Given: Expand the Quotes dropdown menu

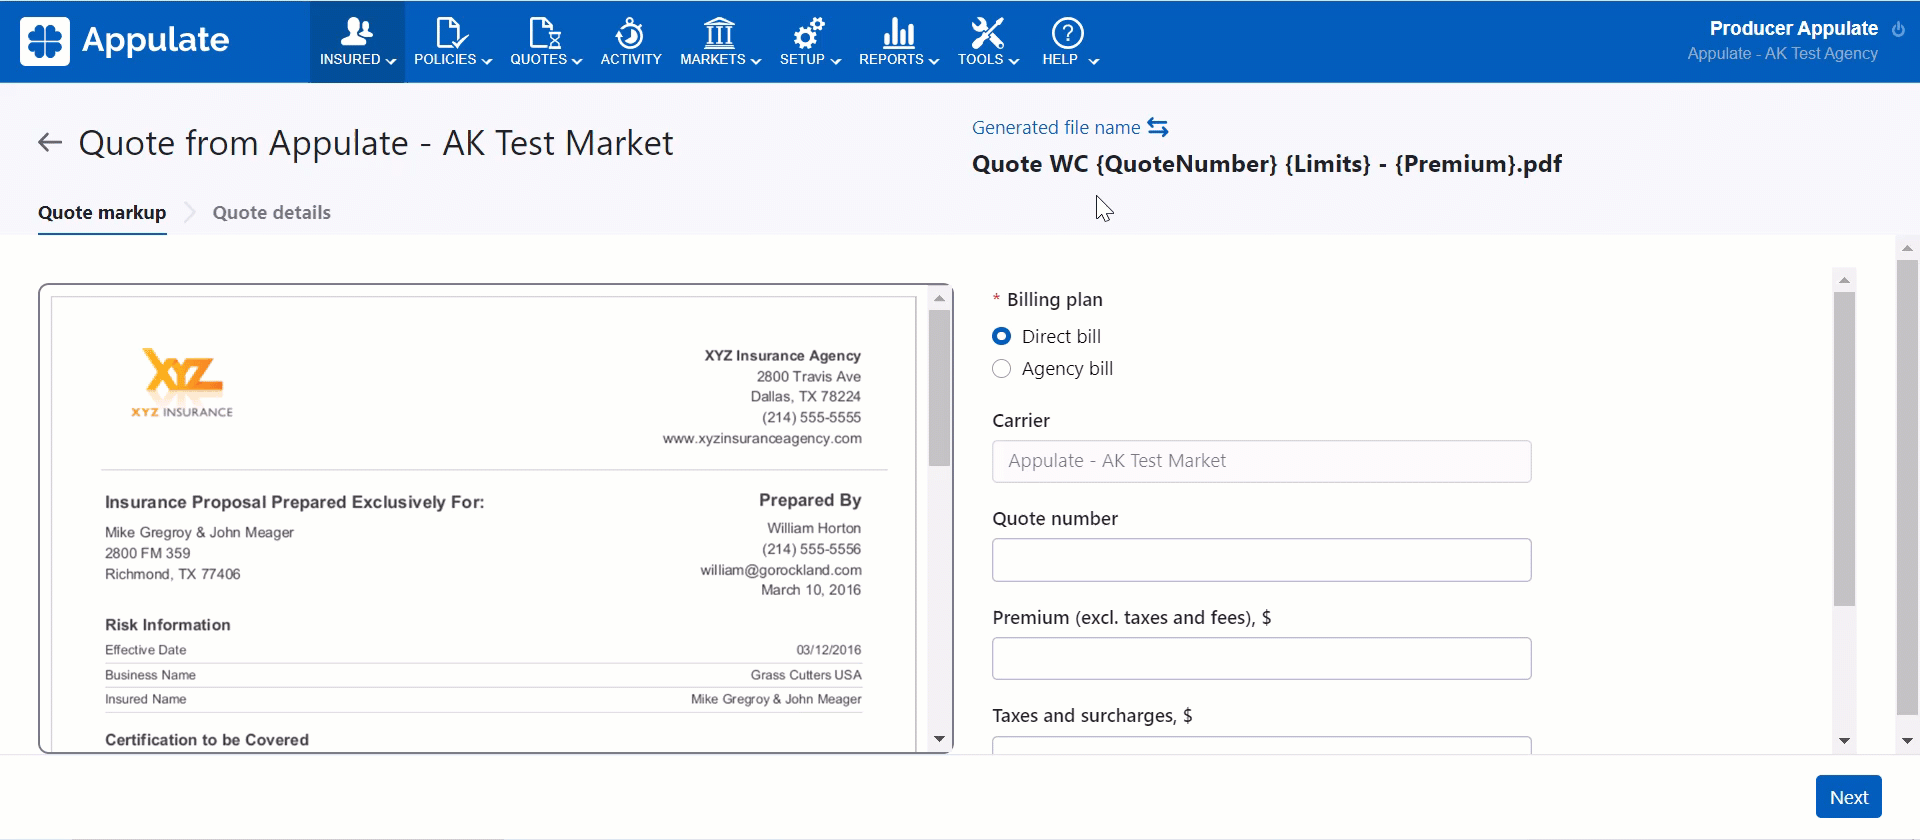Looking at the screenshot, I should pos(546,59).
